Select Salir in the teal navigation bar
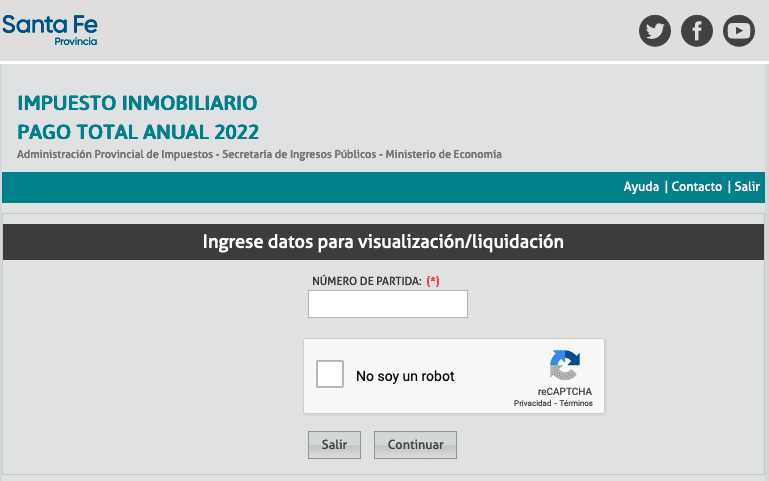Viewport: 769px width, 481px height. click(747, 187)
